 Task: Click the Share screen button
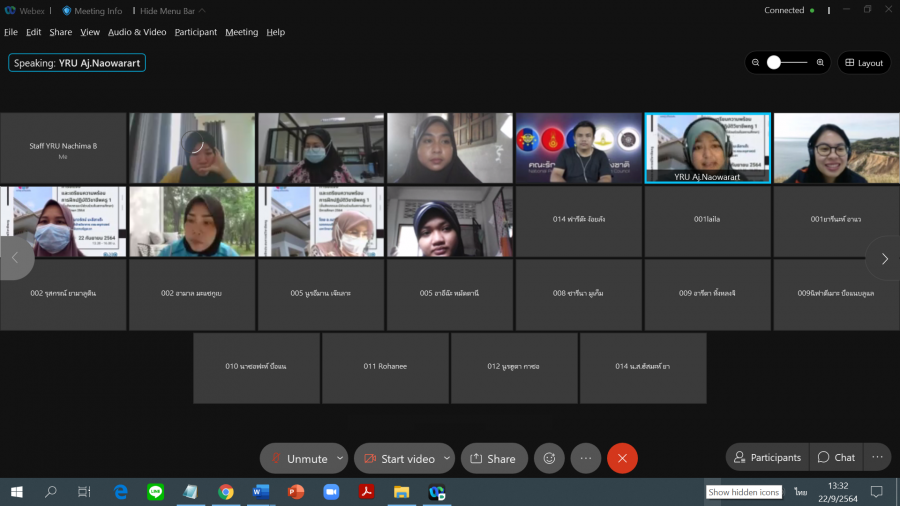click(x=493, y=458)
